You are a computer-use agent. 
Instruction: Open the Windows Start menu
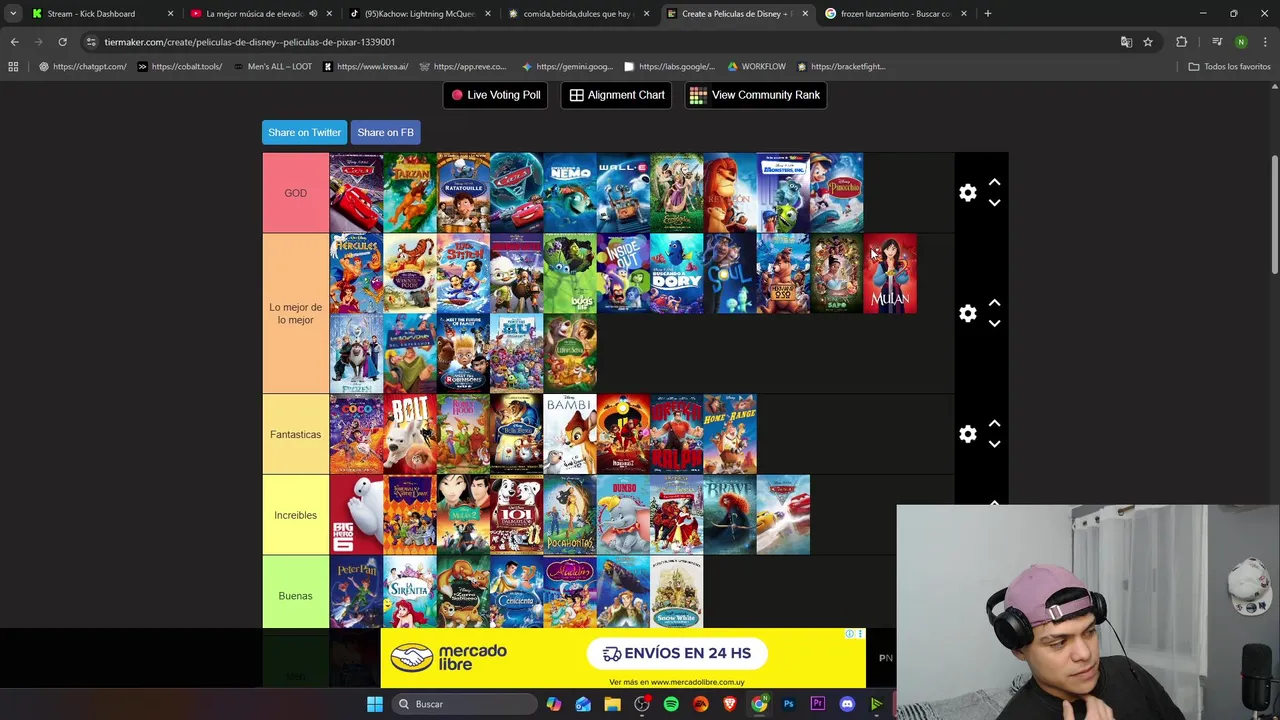[374, 704]
